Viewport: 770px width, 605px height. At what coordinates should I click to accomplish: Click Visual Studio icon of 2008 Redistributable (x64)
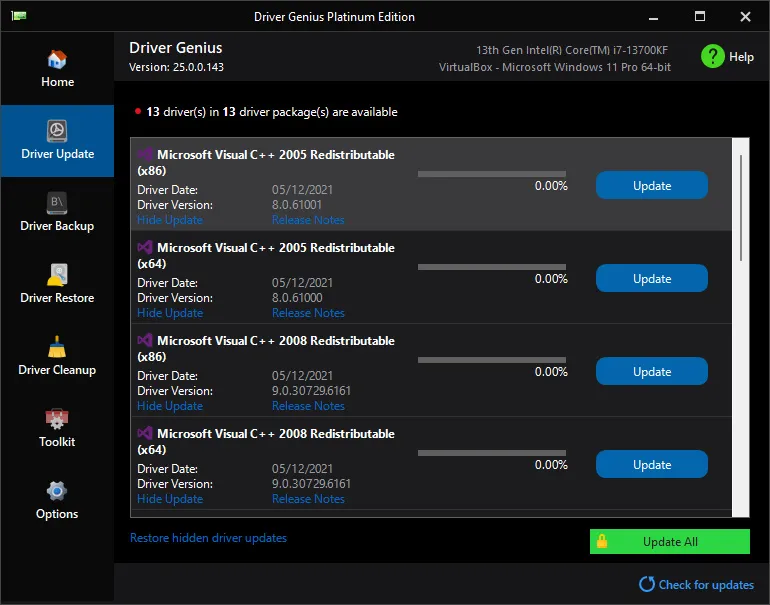pos(145,433)
